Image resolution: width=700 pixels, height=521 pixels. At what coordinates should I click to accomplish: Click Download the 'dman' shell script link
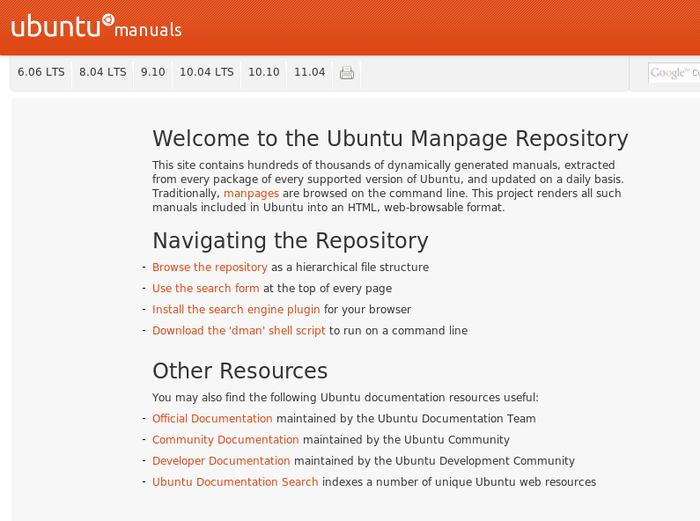(x=239, y=330)
